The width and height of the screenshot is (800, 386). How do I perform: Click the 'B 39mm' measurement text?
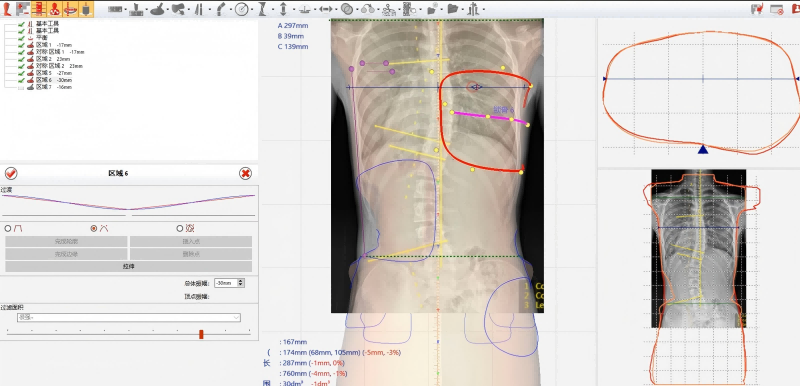point(291,36)
